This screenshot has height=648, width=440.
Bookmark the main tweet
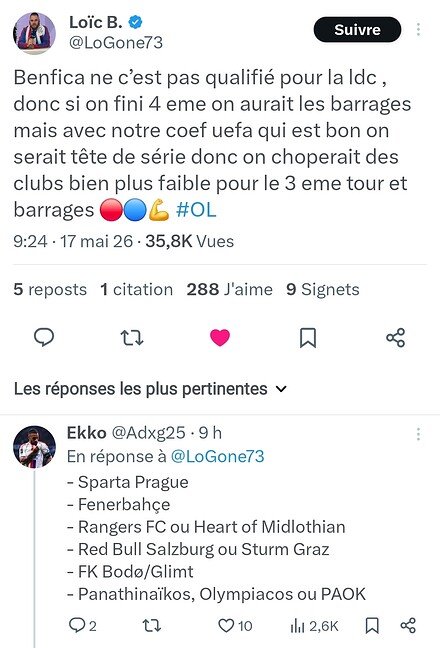[x=308, y=338]
